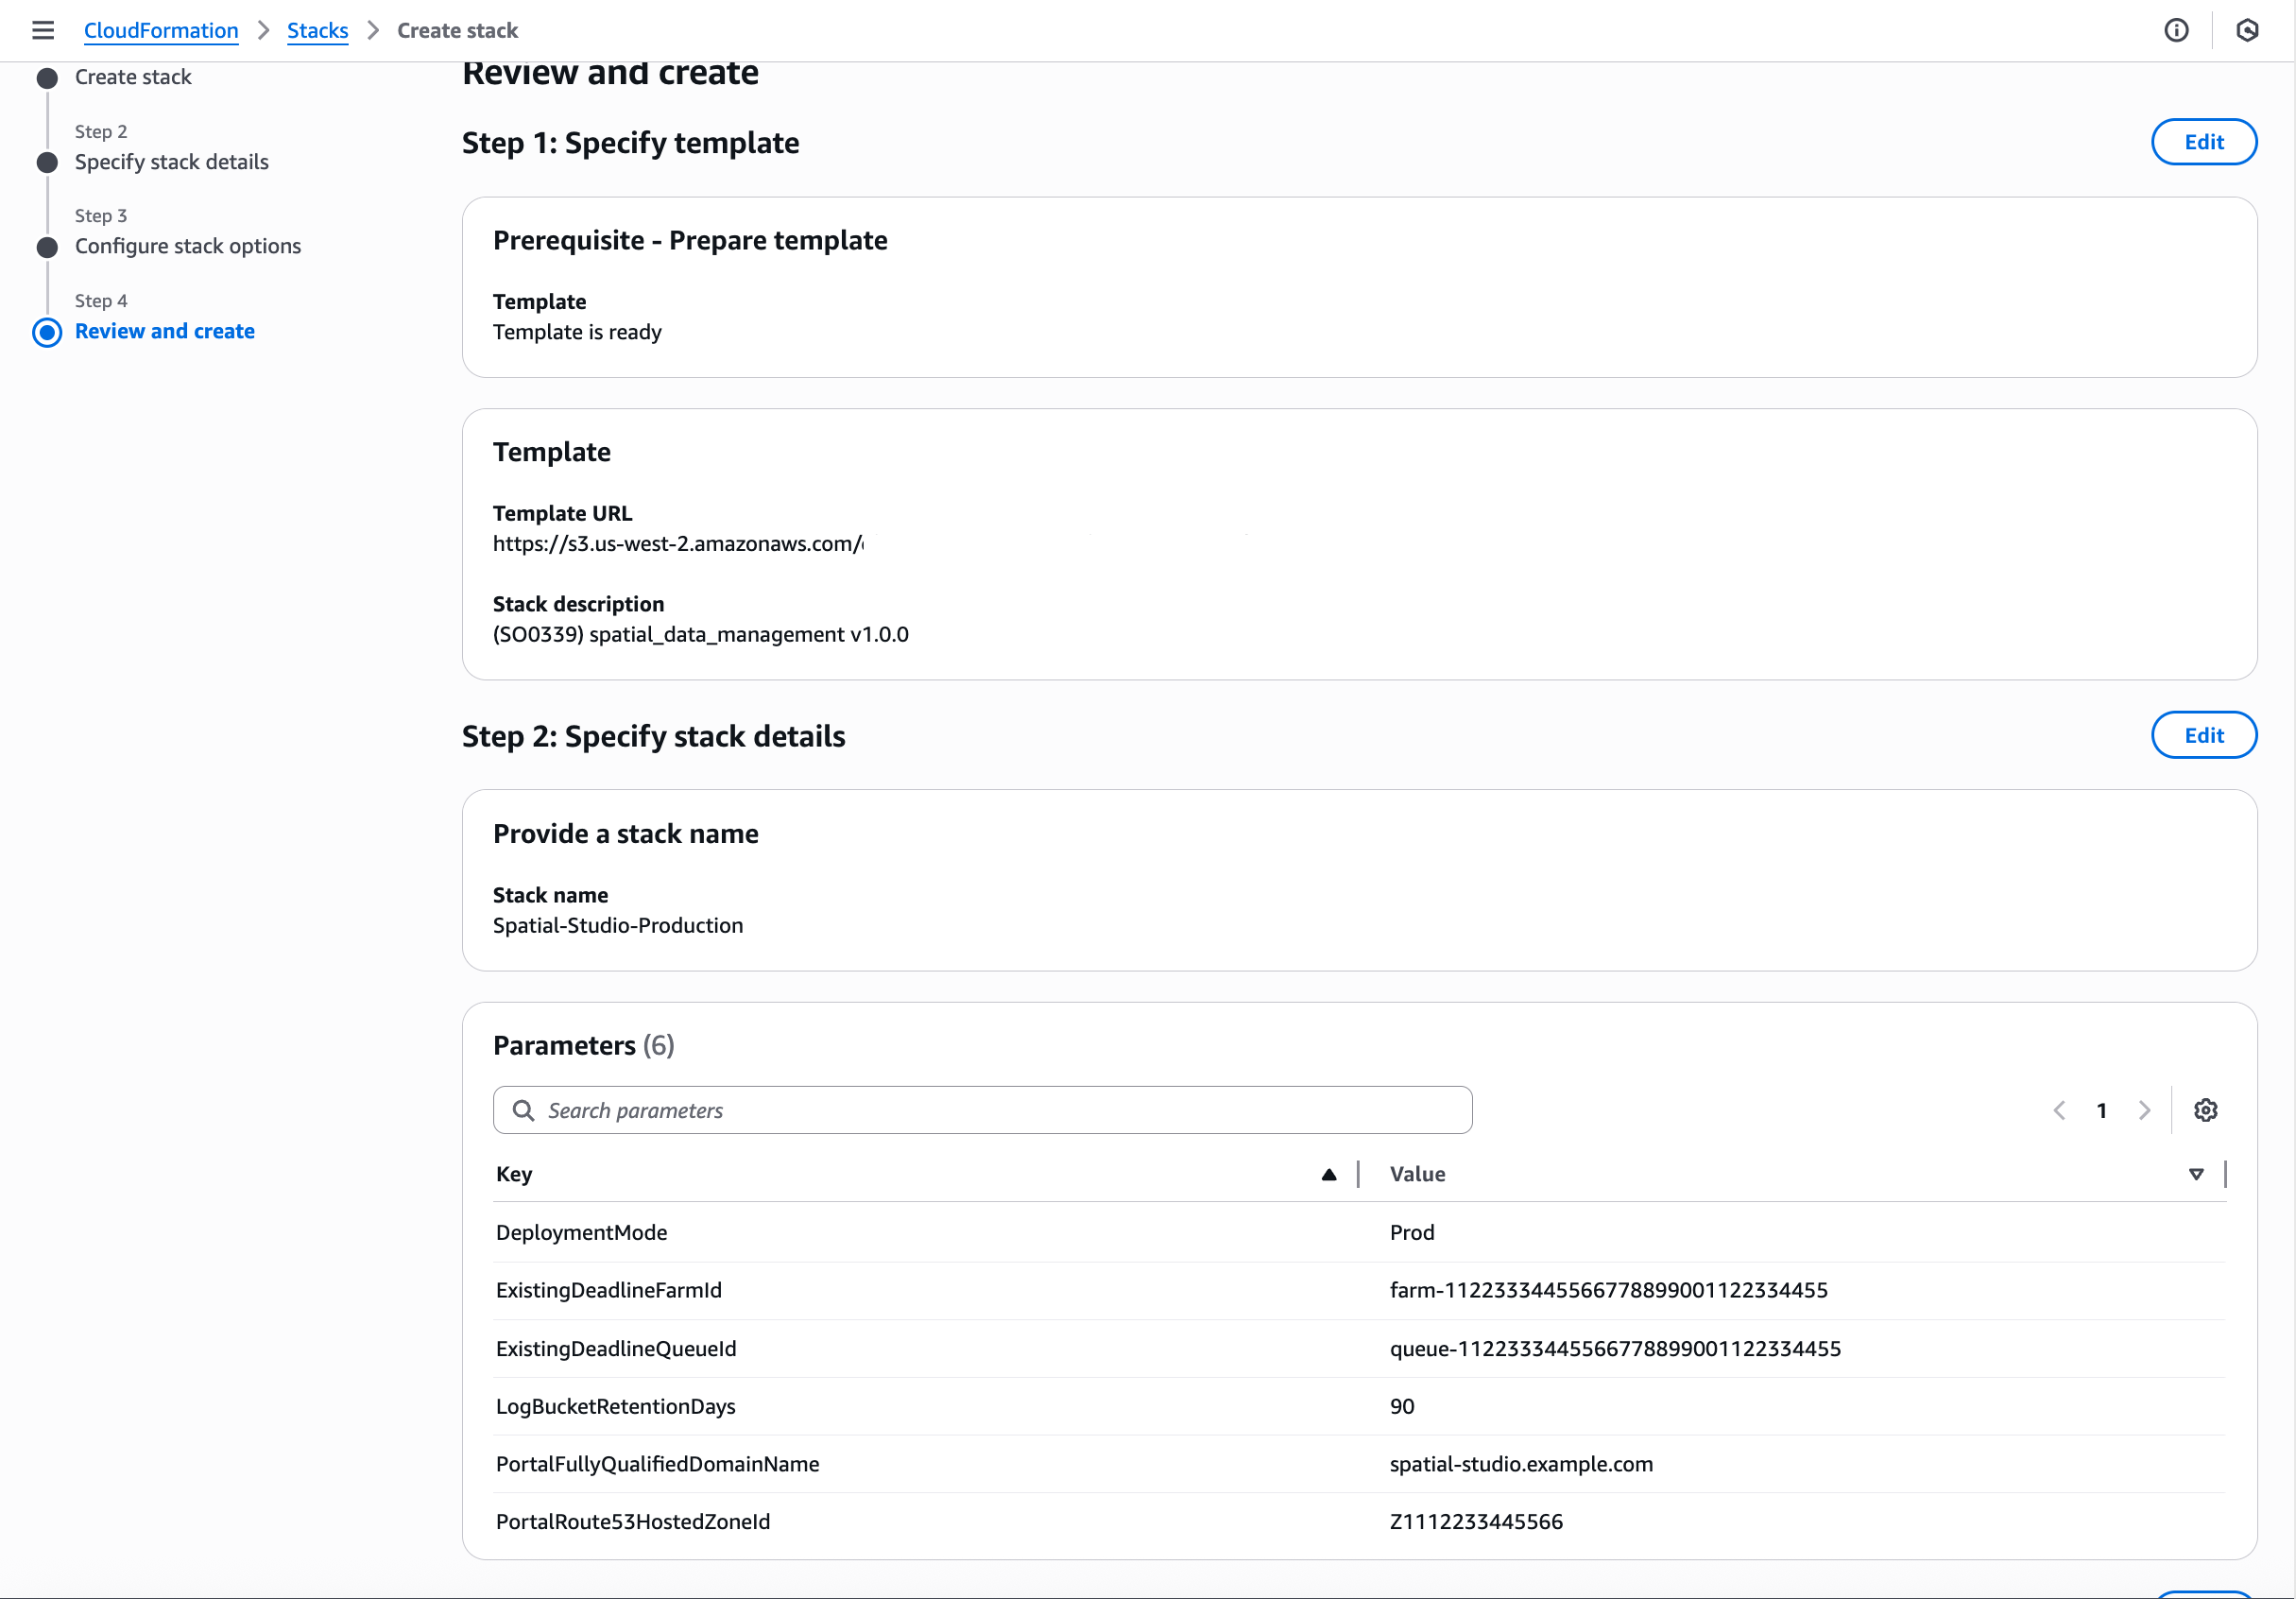Image resolution: width=2296 pixels, height=1599 pixels.
Task: Open CloudFormation from the breadcrumb
Action: point(161,30)
